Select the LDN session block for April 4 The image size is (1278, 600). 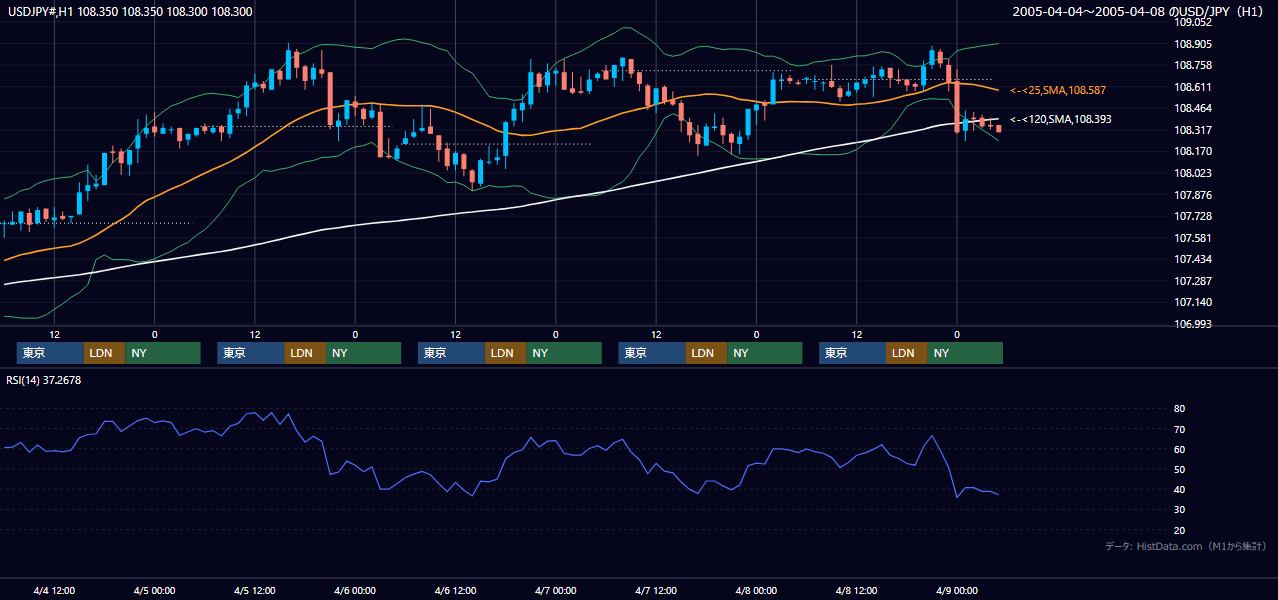(x=104, y=353)
